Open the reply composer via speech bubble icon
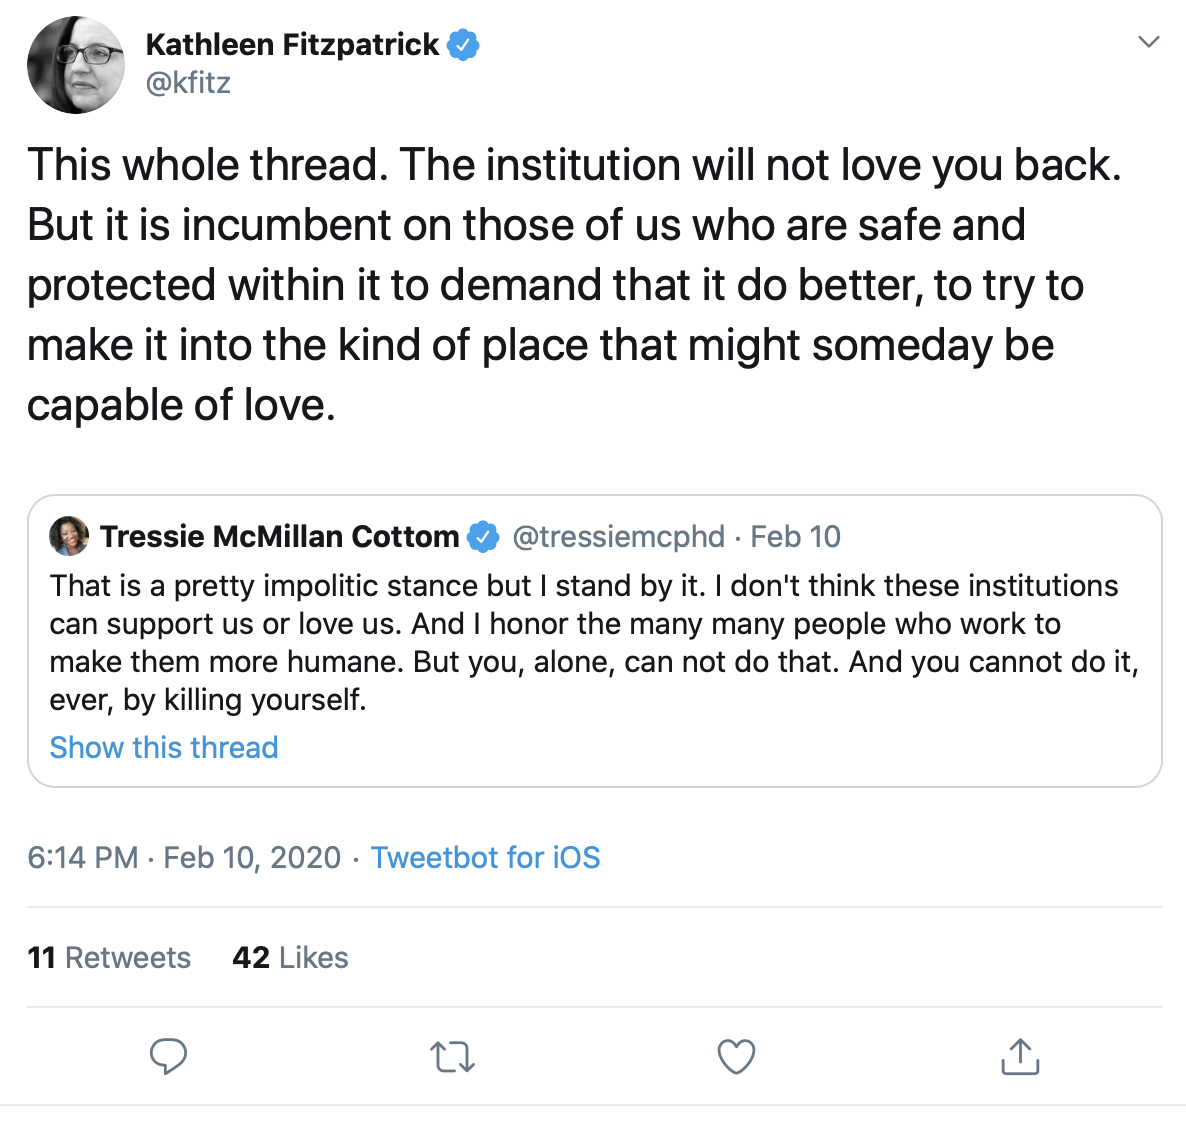The width and height of the screenshot is (1186, 1128). [169, 1056]
